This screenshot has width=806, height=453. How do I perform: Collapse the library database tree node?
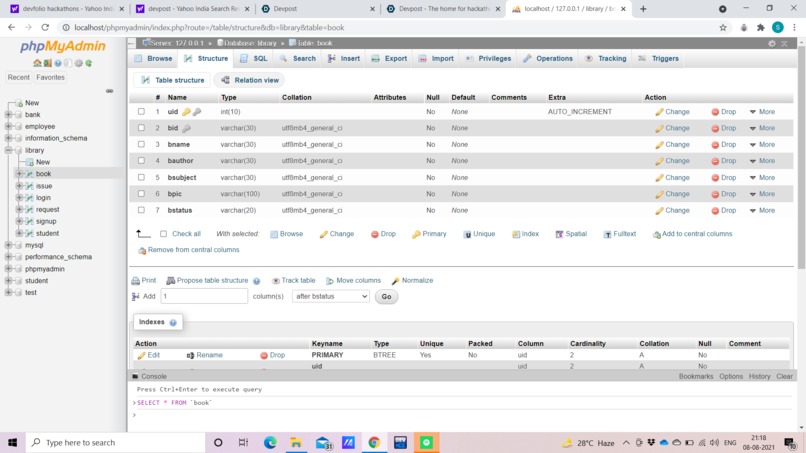pyautogui.click(x=8, y=150)
